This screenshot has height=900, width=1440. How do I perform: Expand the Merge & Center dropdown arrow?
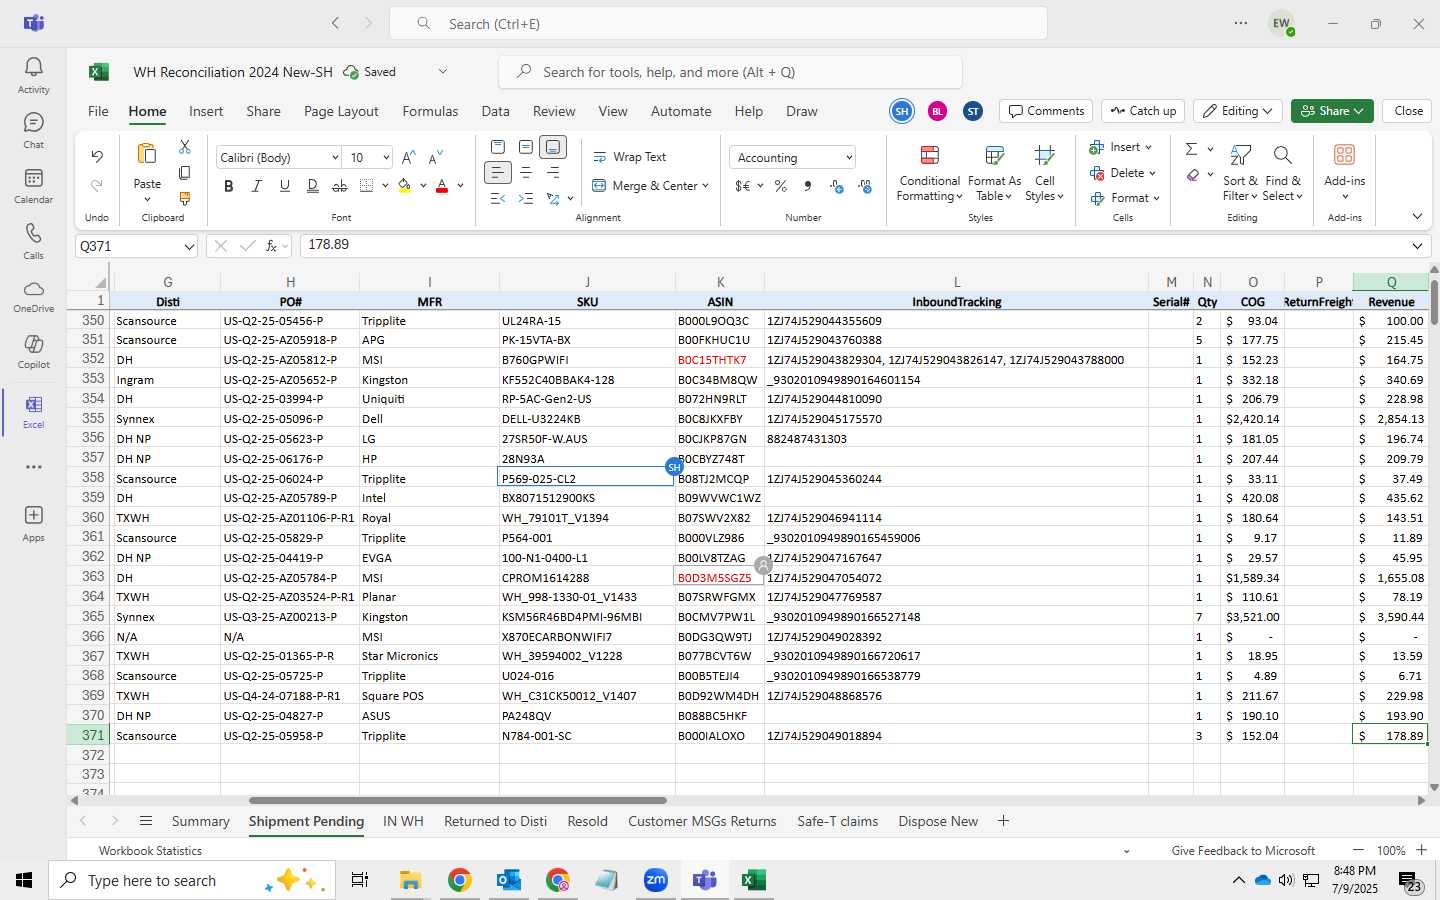click(705, 186)
